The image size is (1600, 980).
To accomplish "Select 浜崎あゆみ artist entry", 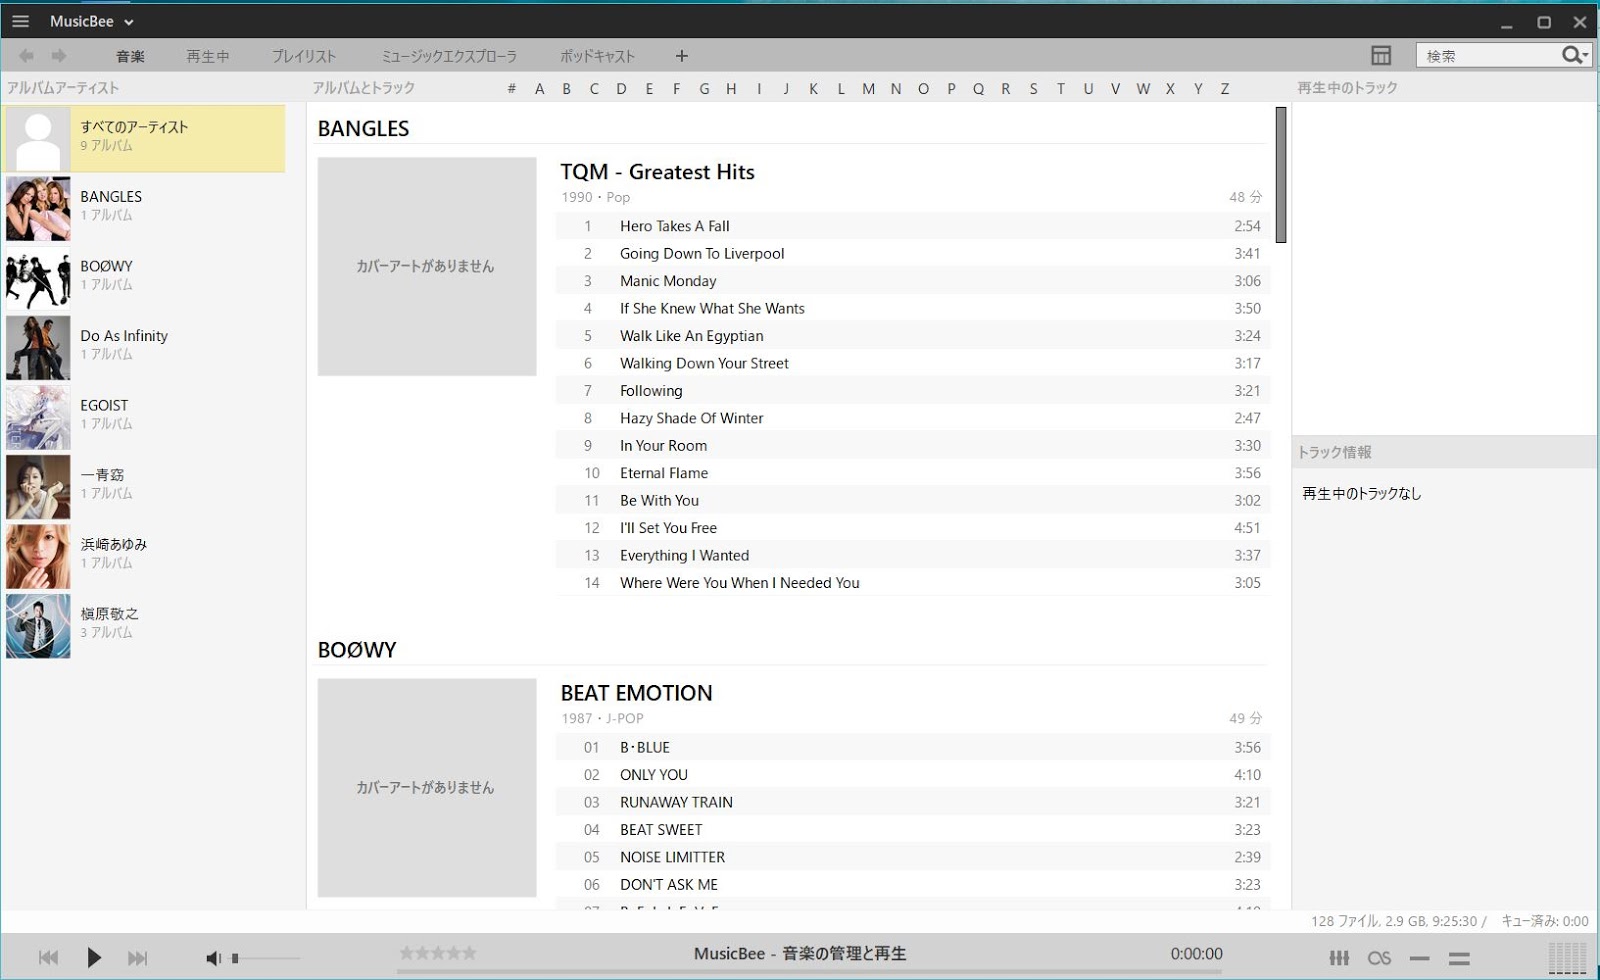I will point(145,556).
